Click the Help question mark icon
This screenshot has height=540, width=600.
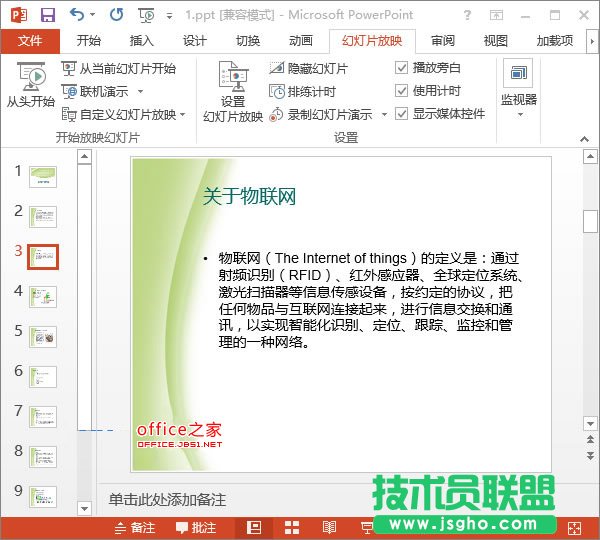pyautogui.click(x=467, y=15)
